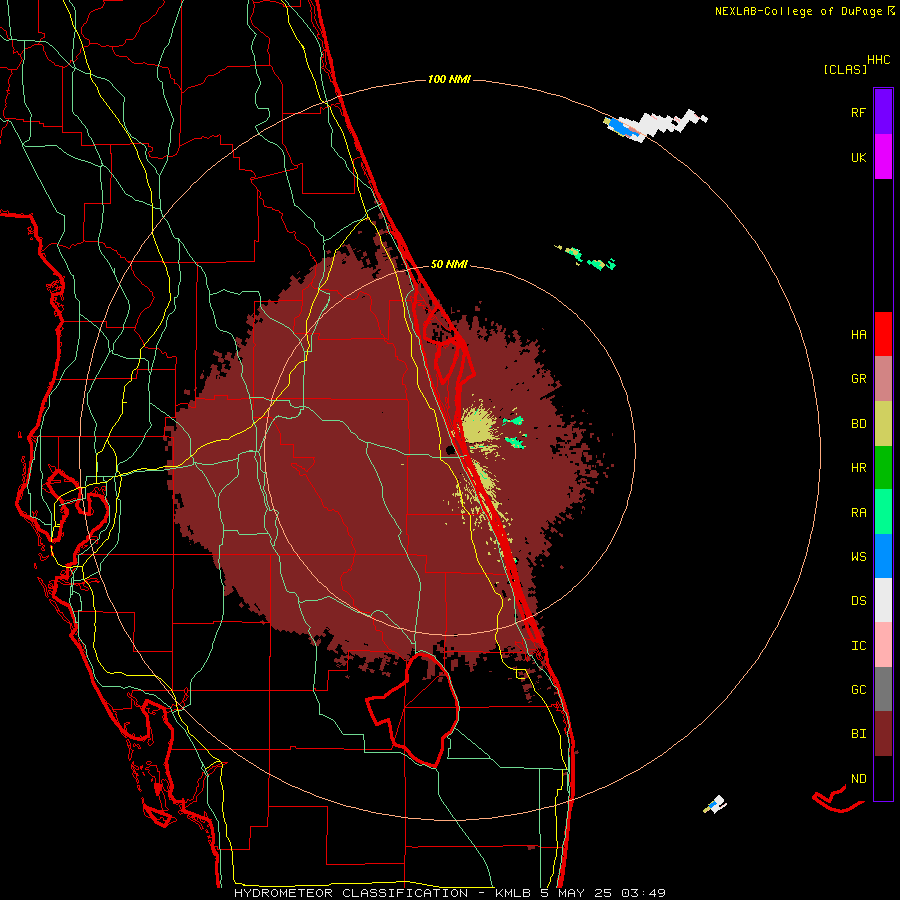Click the UK legend label
900x900 pixels.
click(x=858, y=157)
